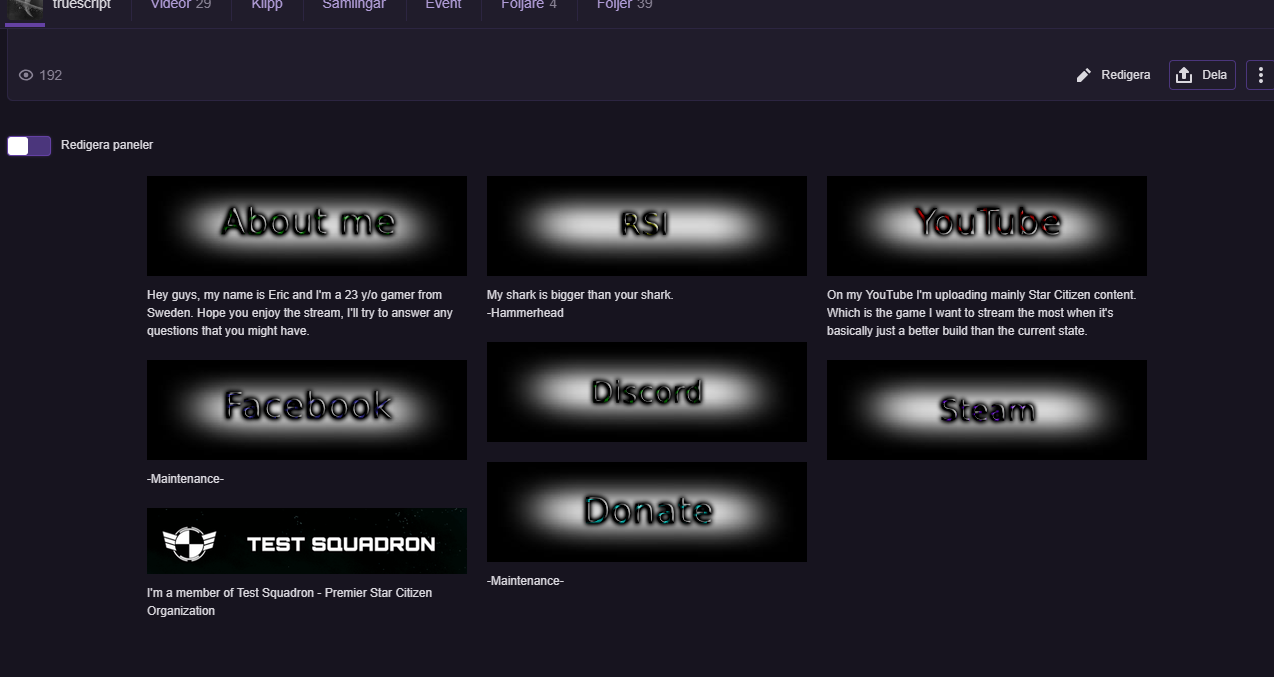Go to the Samlingar tab
The image size is (1274, 677).
tap(354, 5)
